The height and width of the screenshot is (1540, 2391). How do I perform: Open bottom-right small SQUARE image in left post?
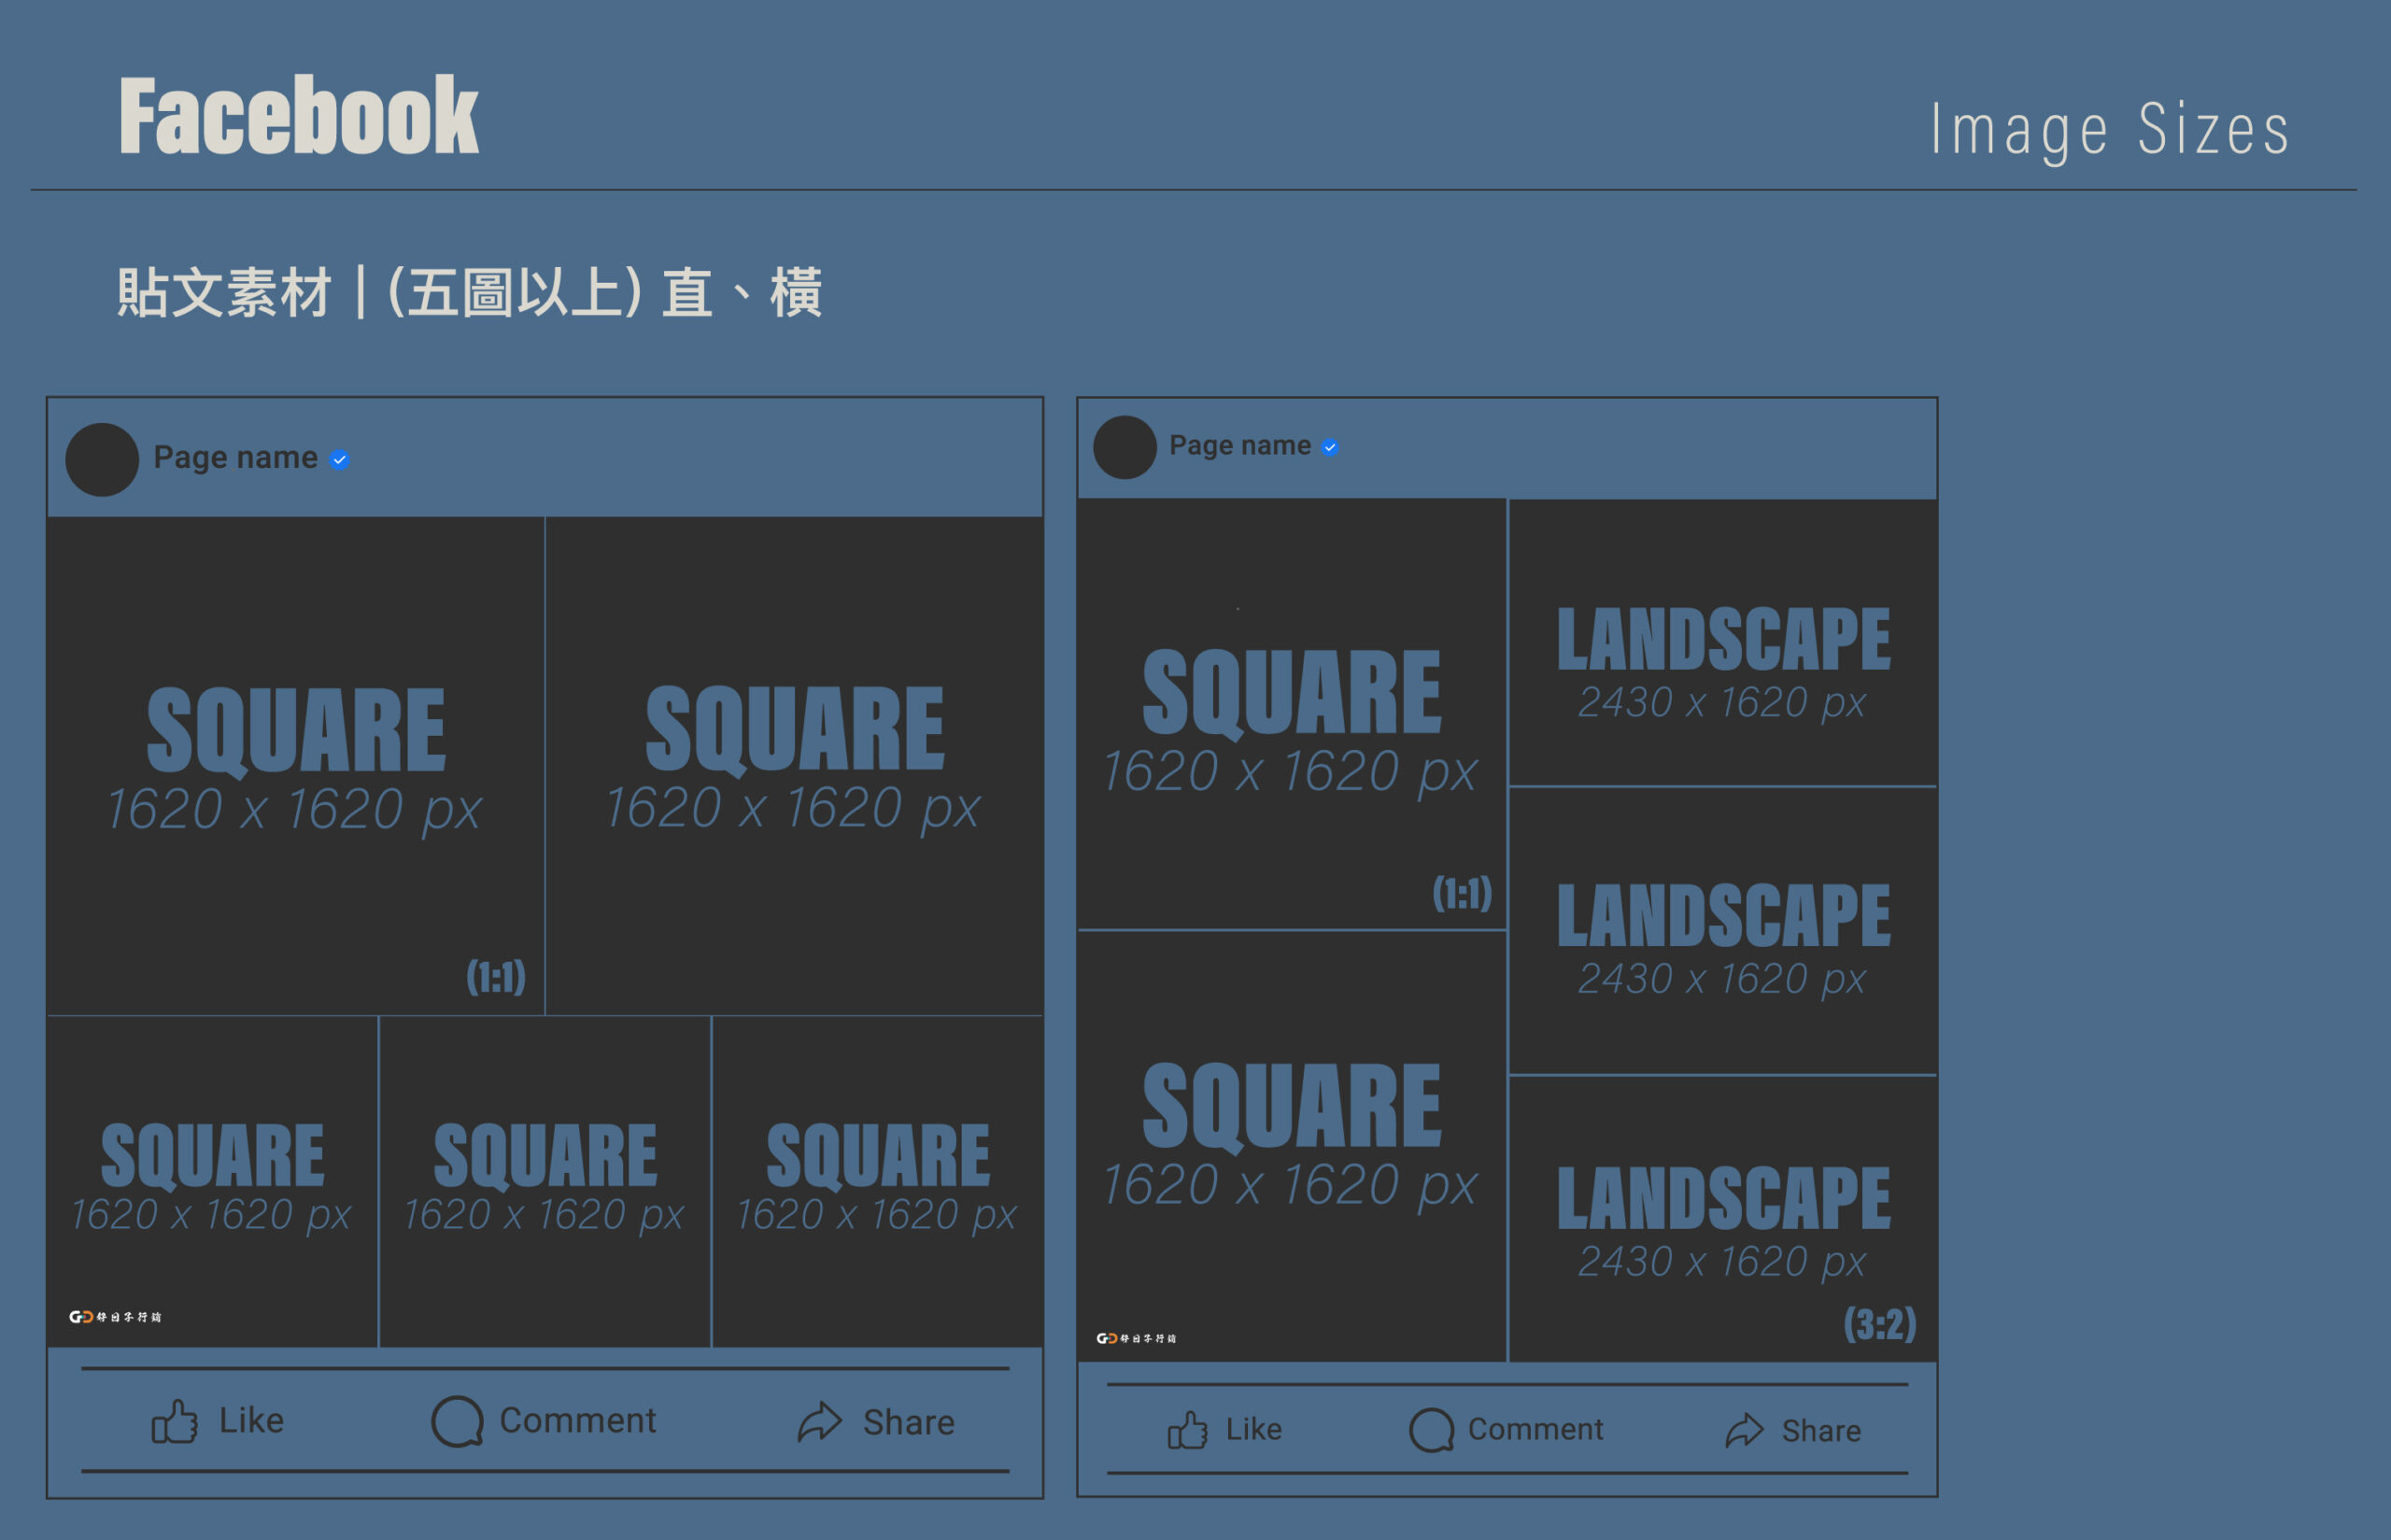click(878, 1182)
